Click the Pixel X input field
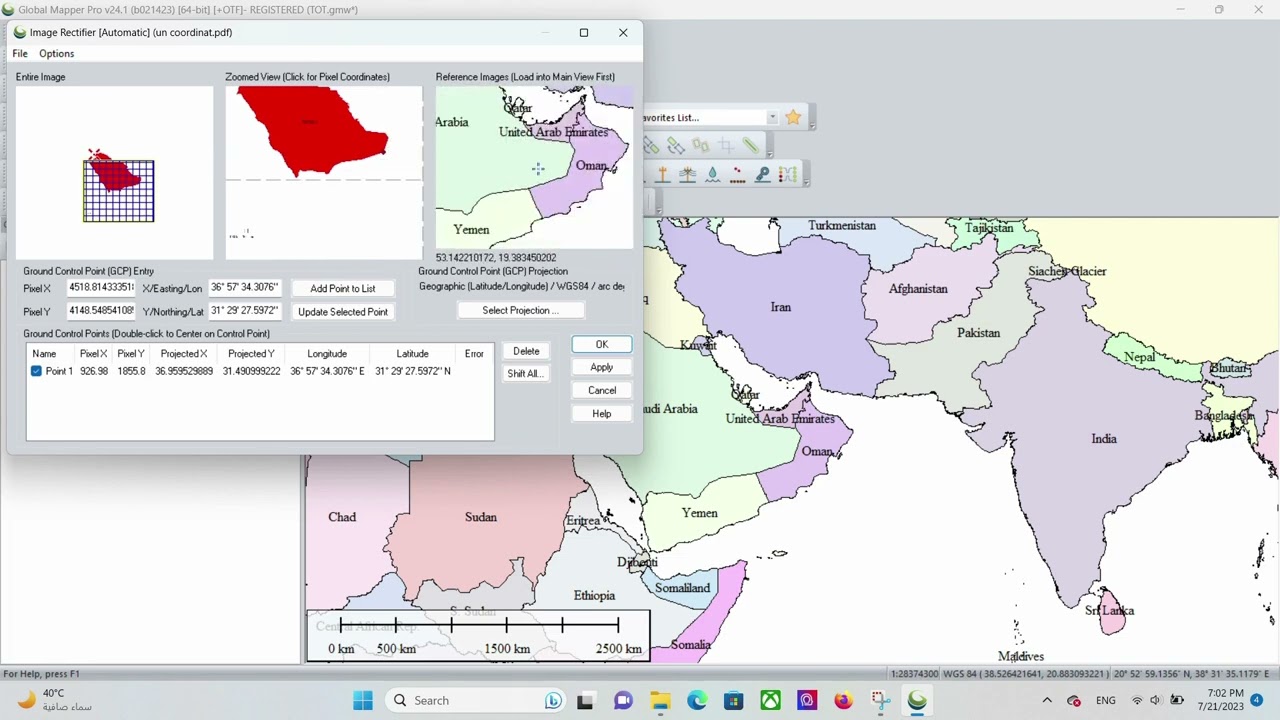The image size is (1280, 720). coord(100,288)
